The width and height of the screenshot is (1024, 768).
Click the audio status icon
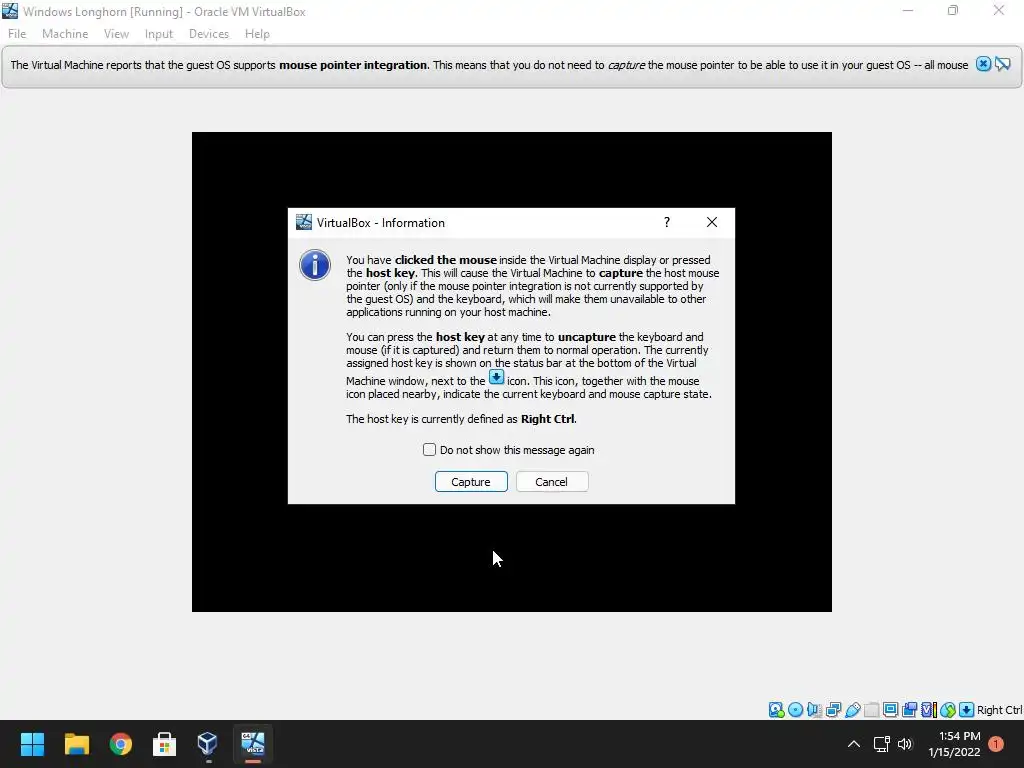click(x=814, y=710)
